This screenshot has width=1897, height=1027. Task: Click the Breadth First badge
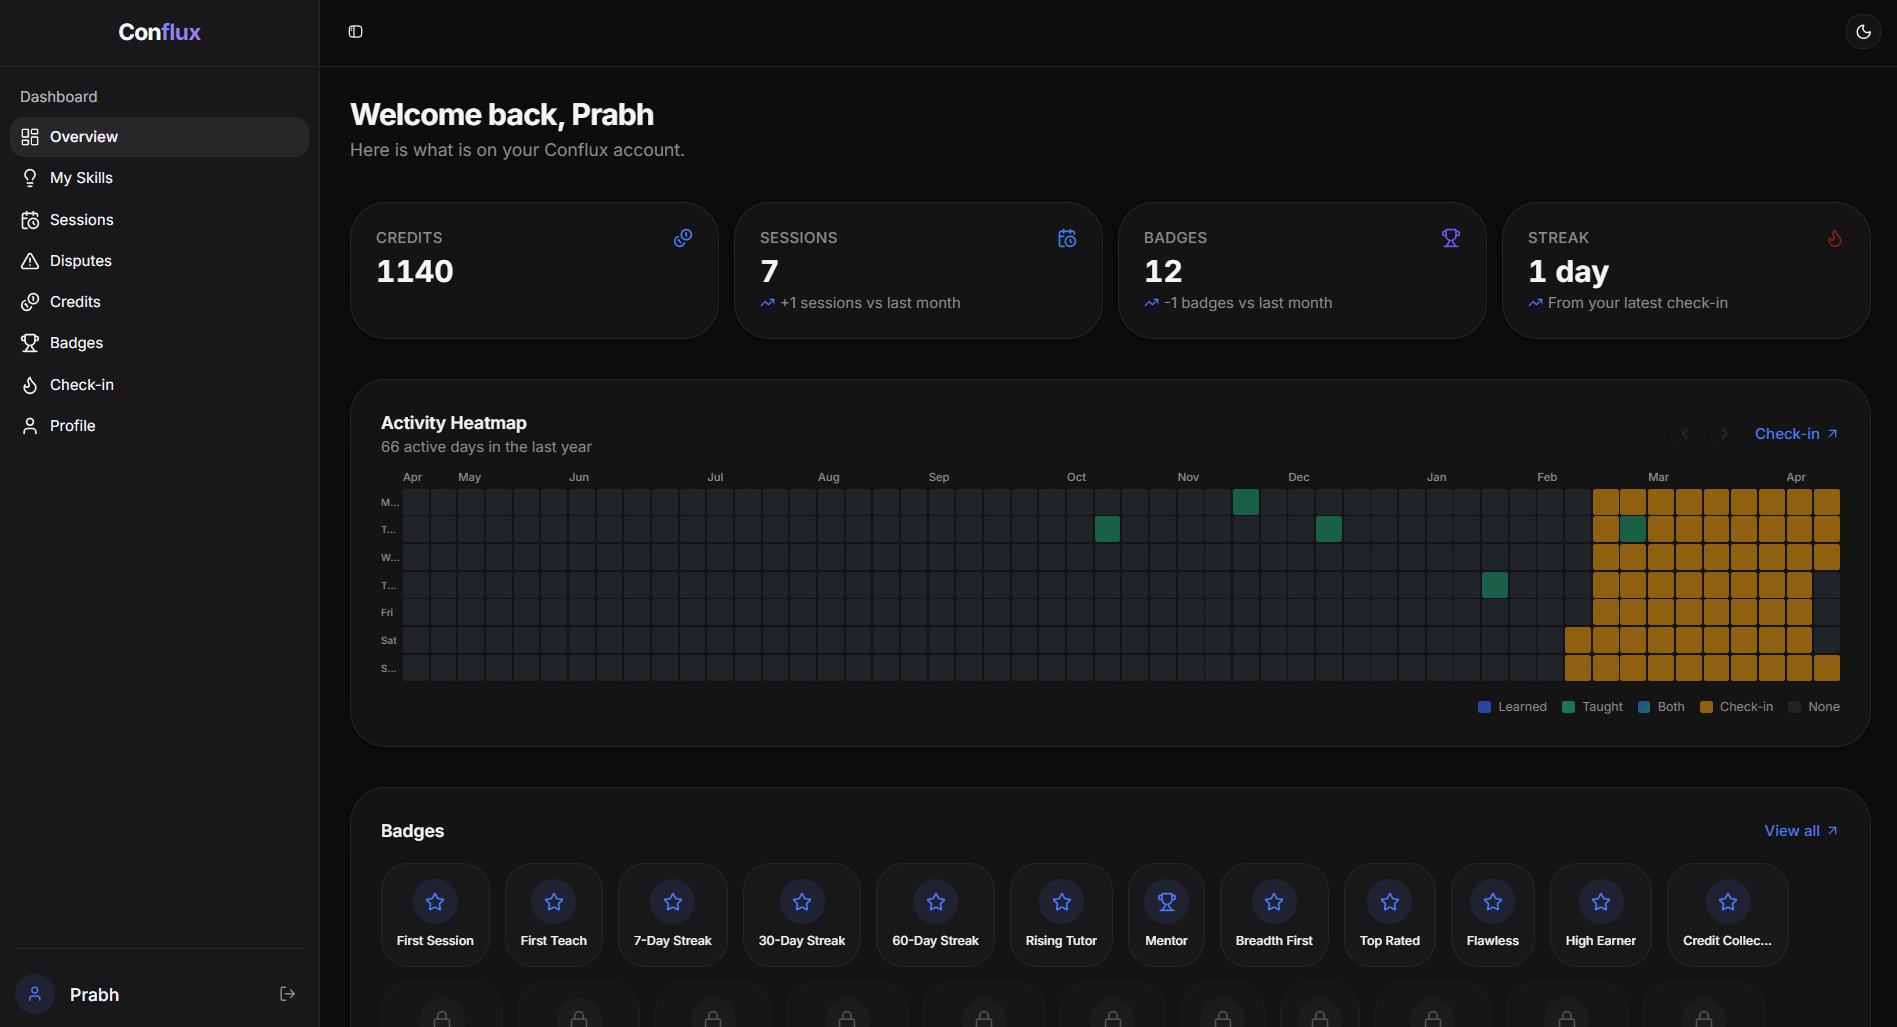tap(1274, 915)
